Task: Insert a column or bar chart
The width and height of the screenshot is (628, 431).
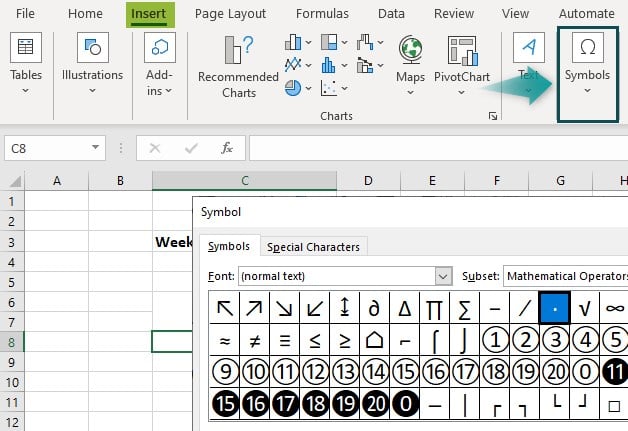Action: (x=293, y=42)
